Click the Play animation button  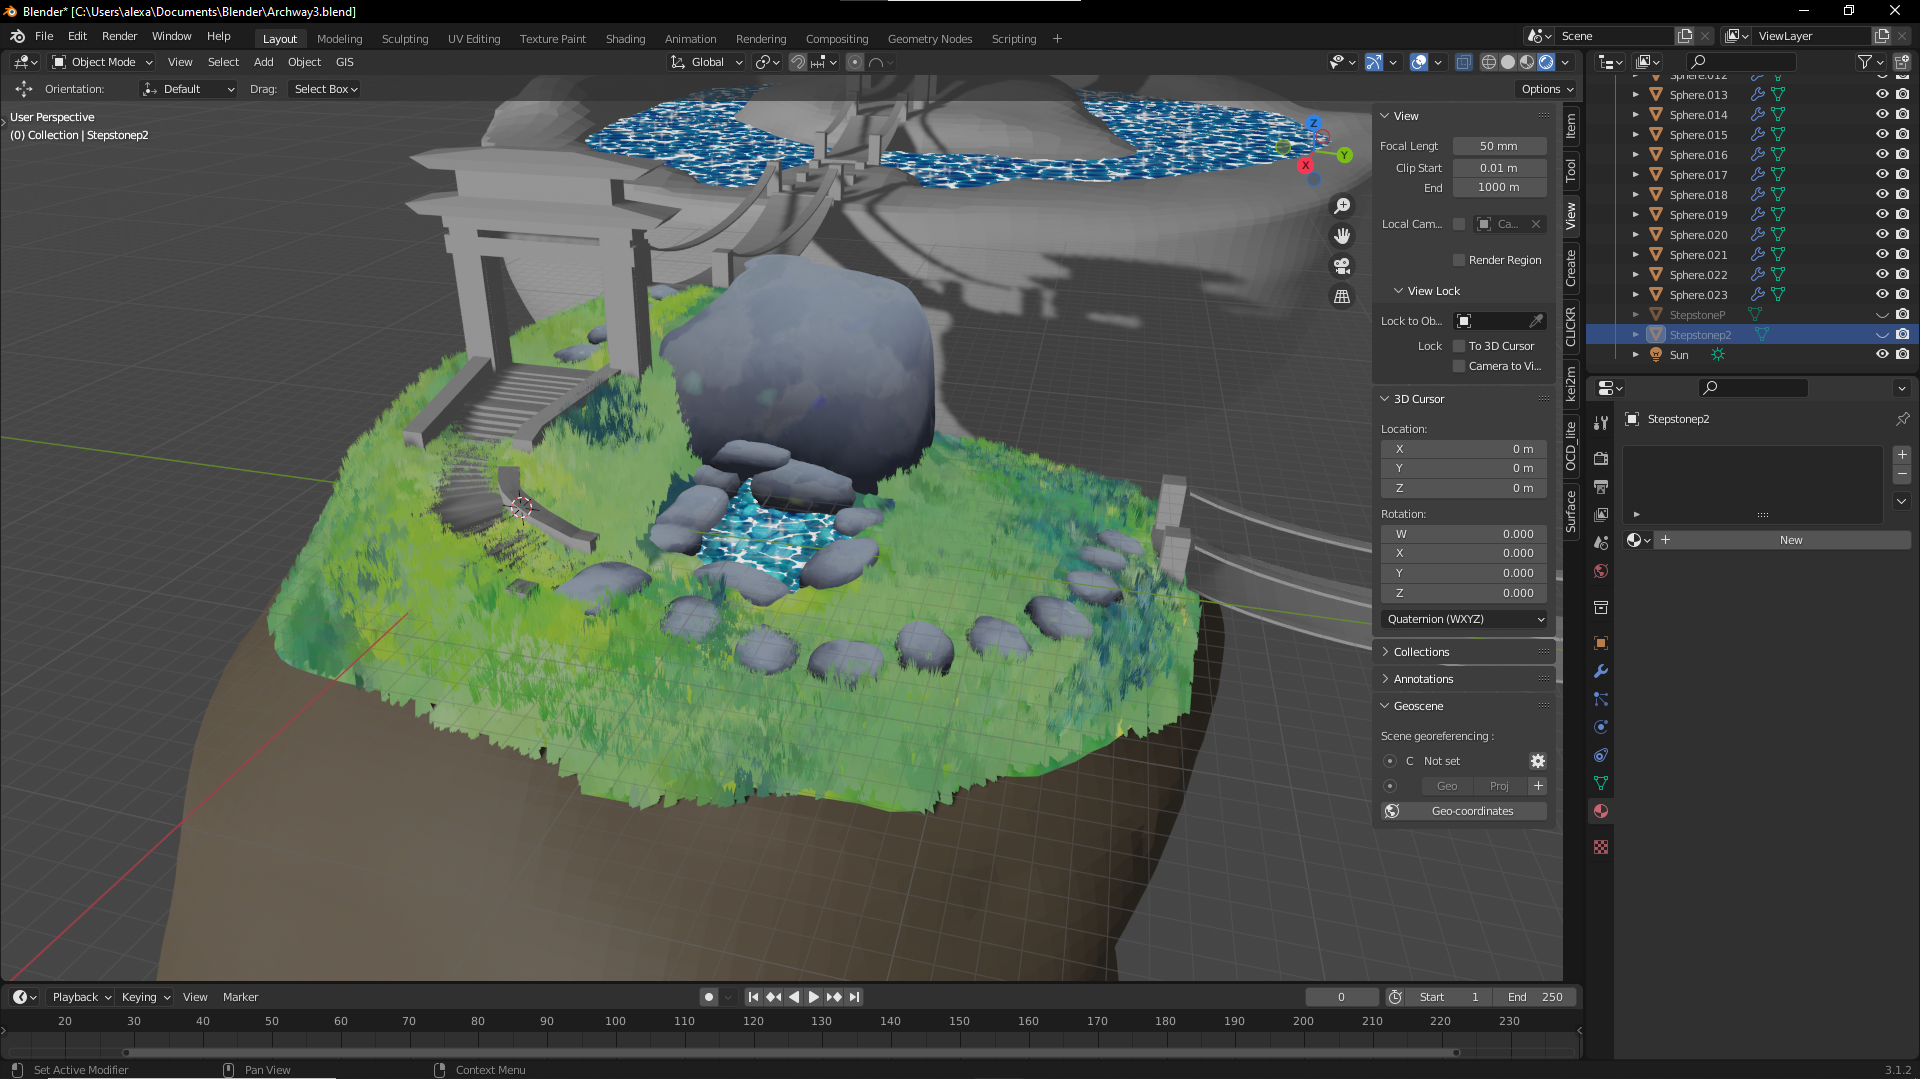(x=813, y=997)
